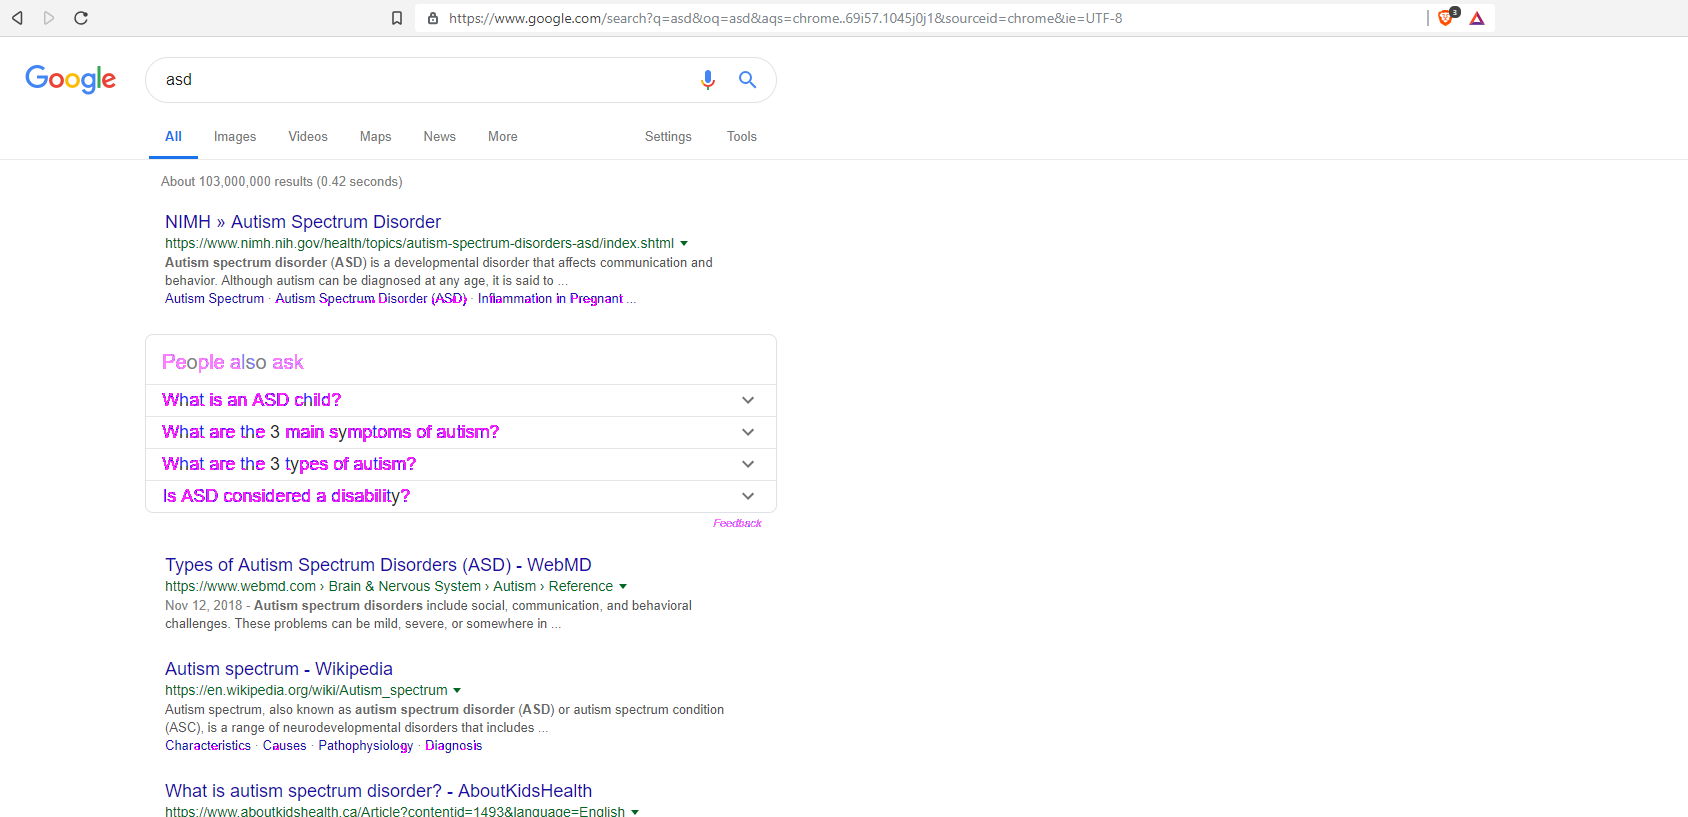Viewport: 1688px width, 817px height.
Task: Open Autism spectrum Wikipedia result
Action: click(279, 669)
